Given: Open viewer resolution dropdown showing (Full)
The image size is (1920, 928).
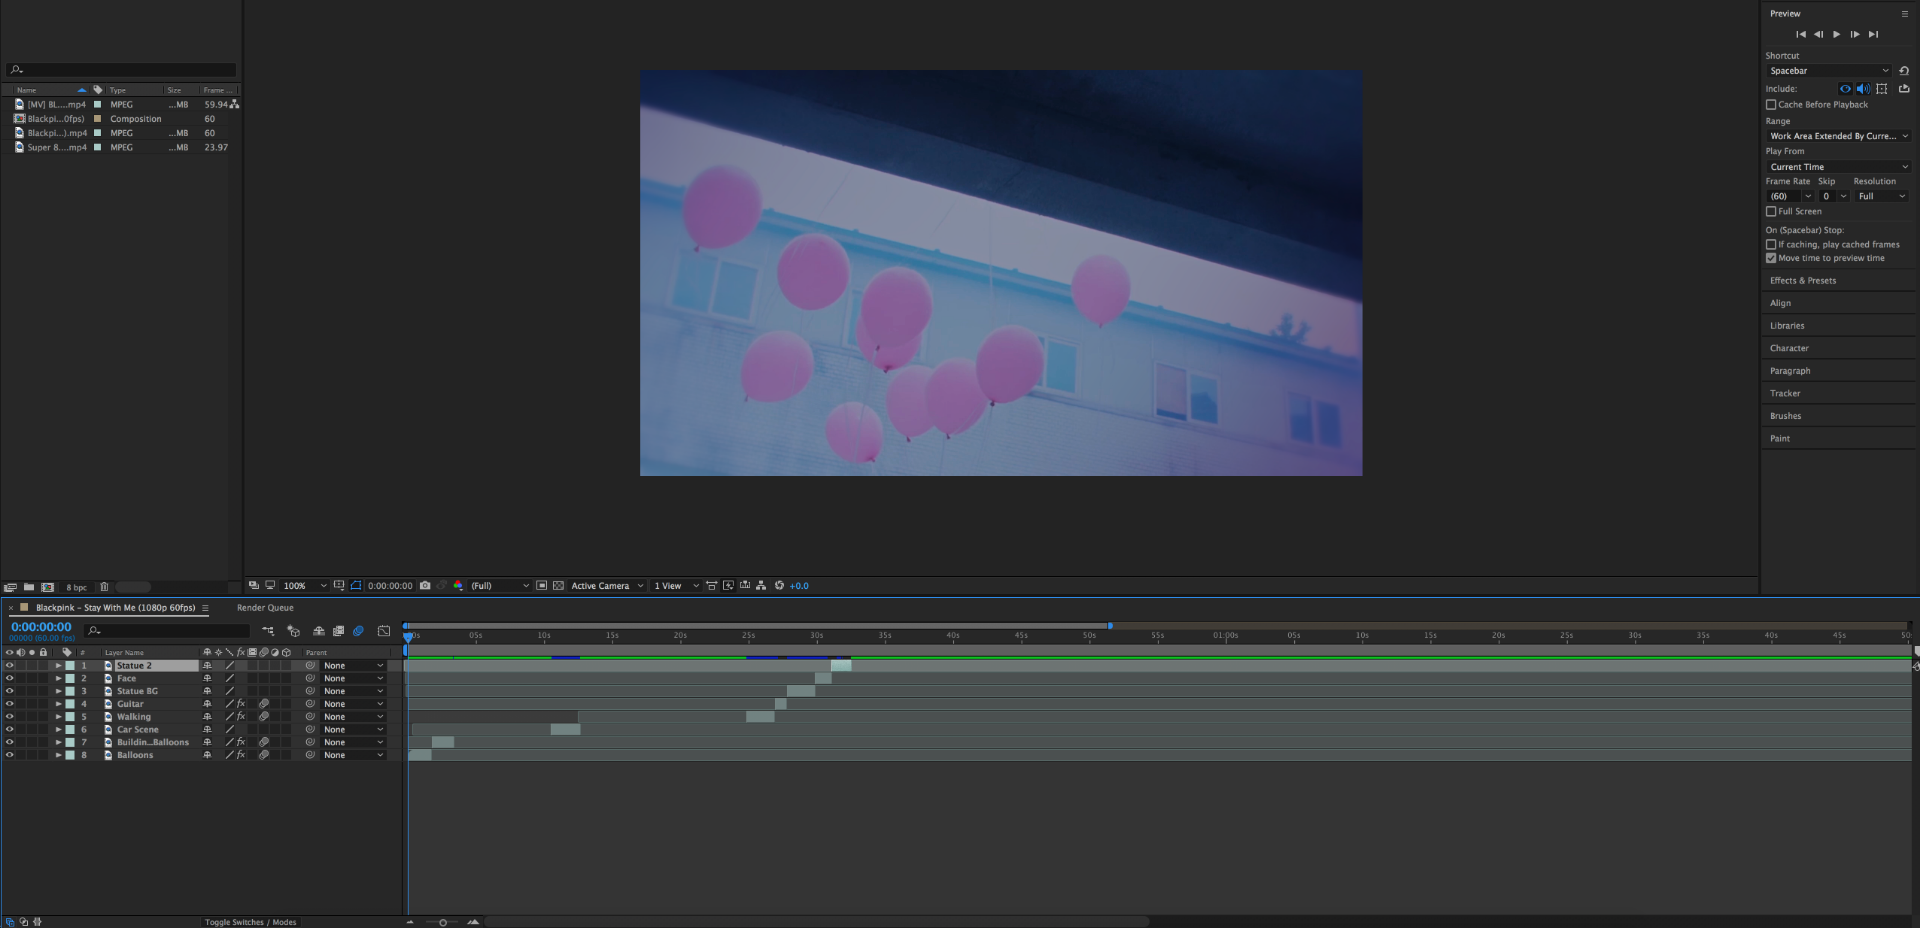Looking at the screenshot, I should 500,586.
